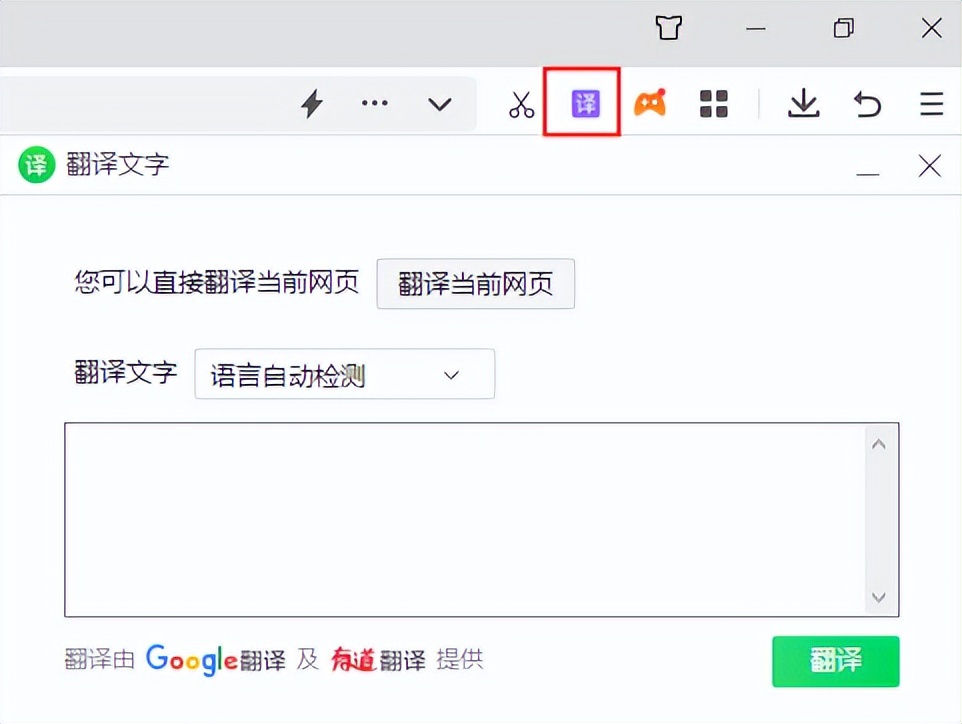Viewport: 962px width, 724px height.
Task: Open the ellipsis more-options menu
Action: point(374,103)
